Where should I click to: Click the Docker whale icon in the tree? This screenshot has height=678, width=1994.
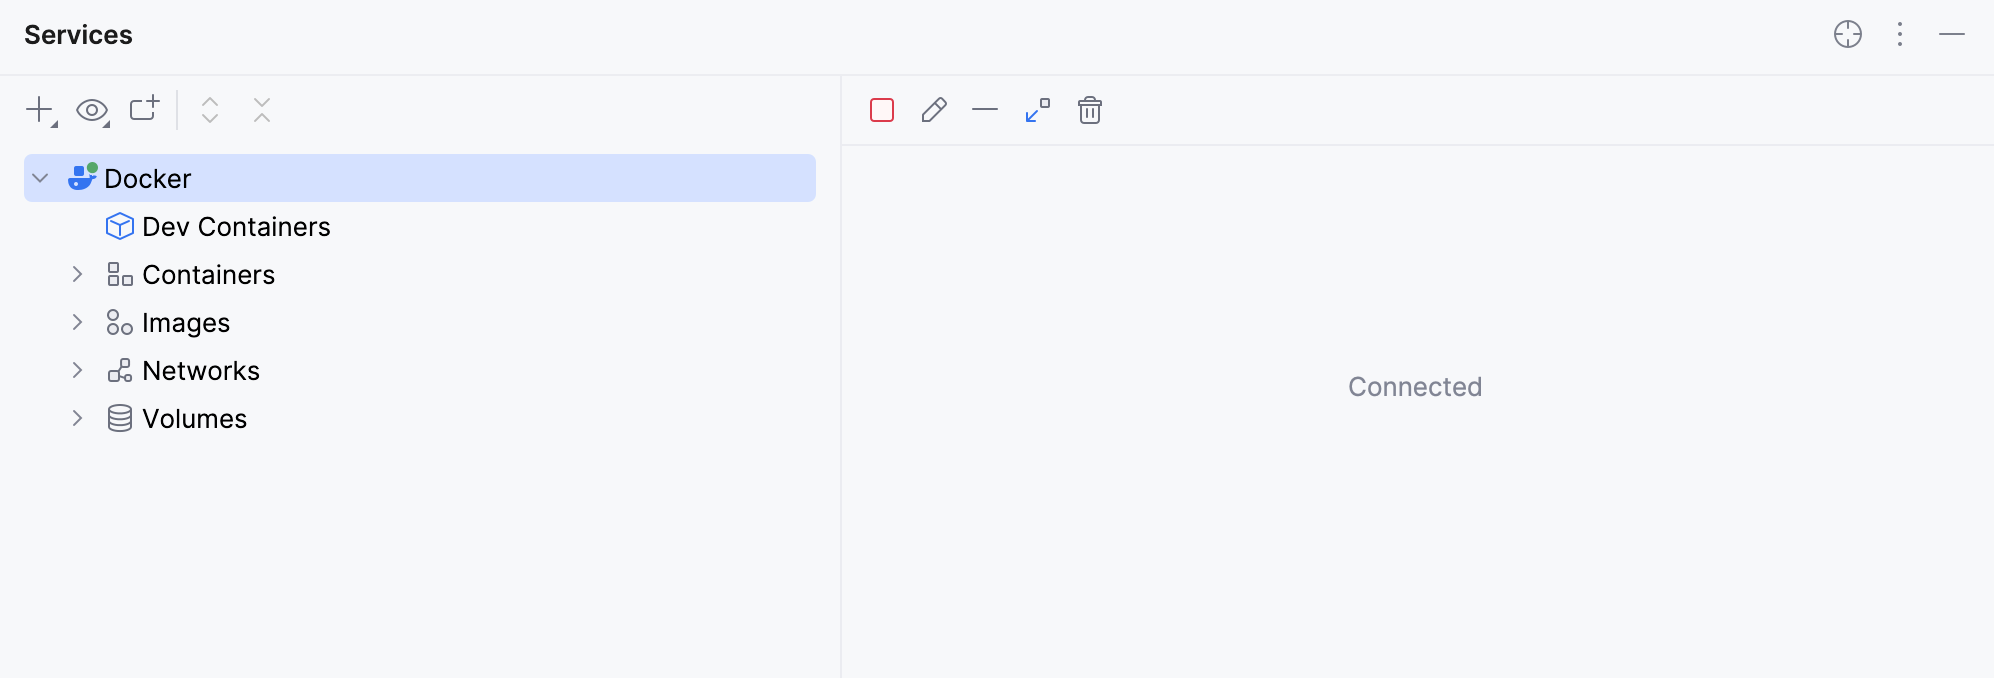82,178
